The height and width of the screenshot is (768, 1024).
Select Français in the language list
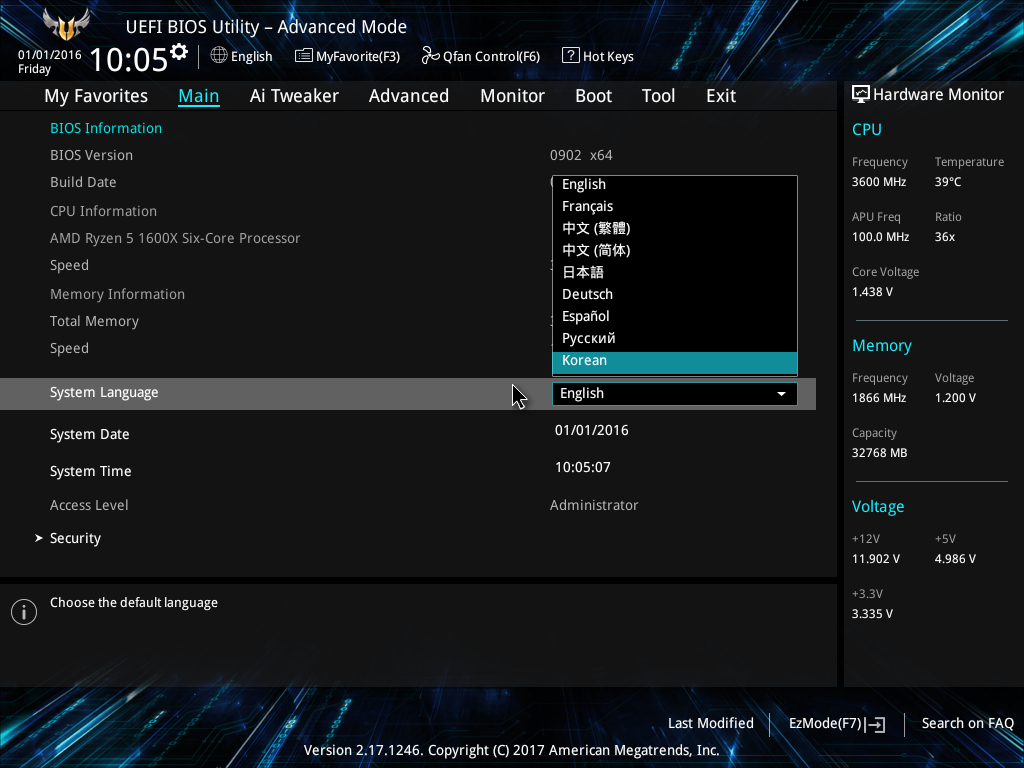point(675,206)
